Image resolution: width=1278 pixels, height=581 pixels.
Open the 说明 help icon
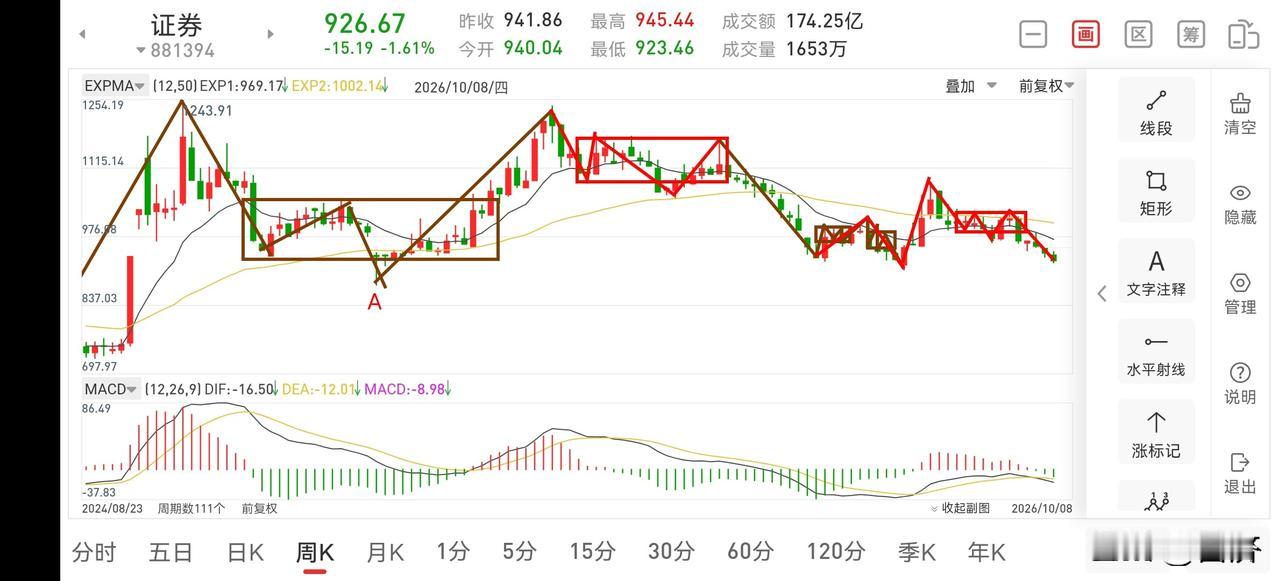pyautogui.click(x=1240, y=383)
